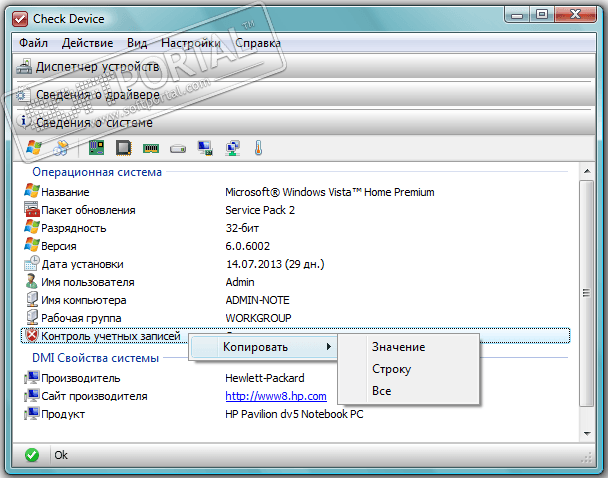608x478 pixels.
Task: Maximize the Check Device window
Action: pos(542,15)
